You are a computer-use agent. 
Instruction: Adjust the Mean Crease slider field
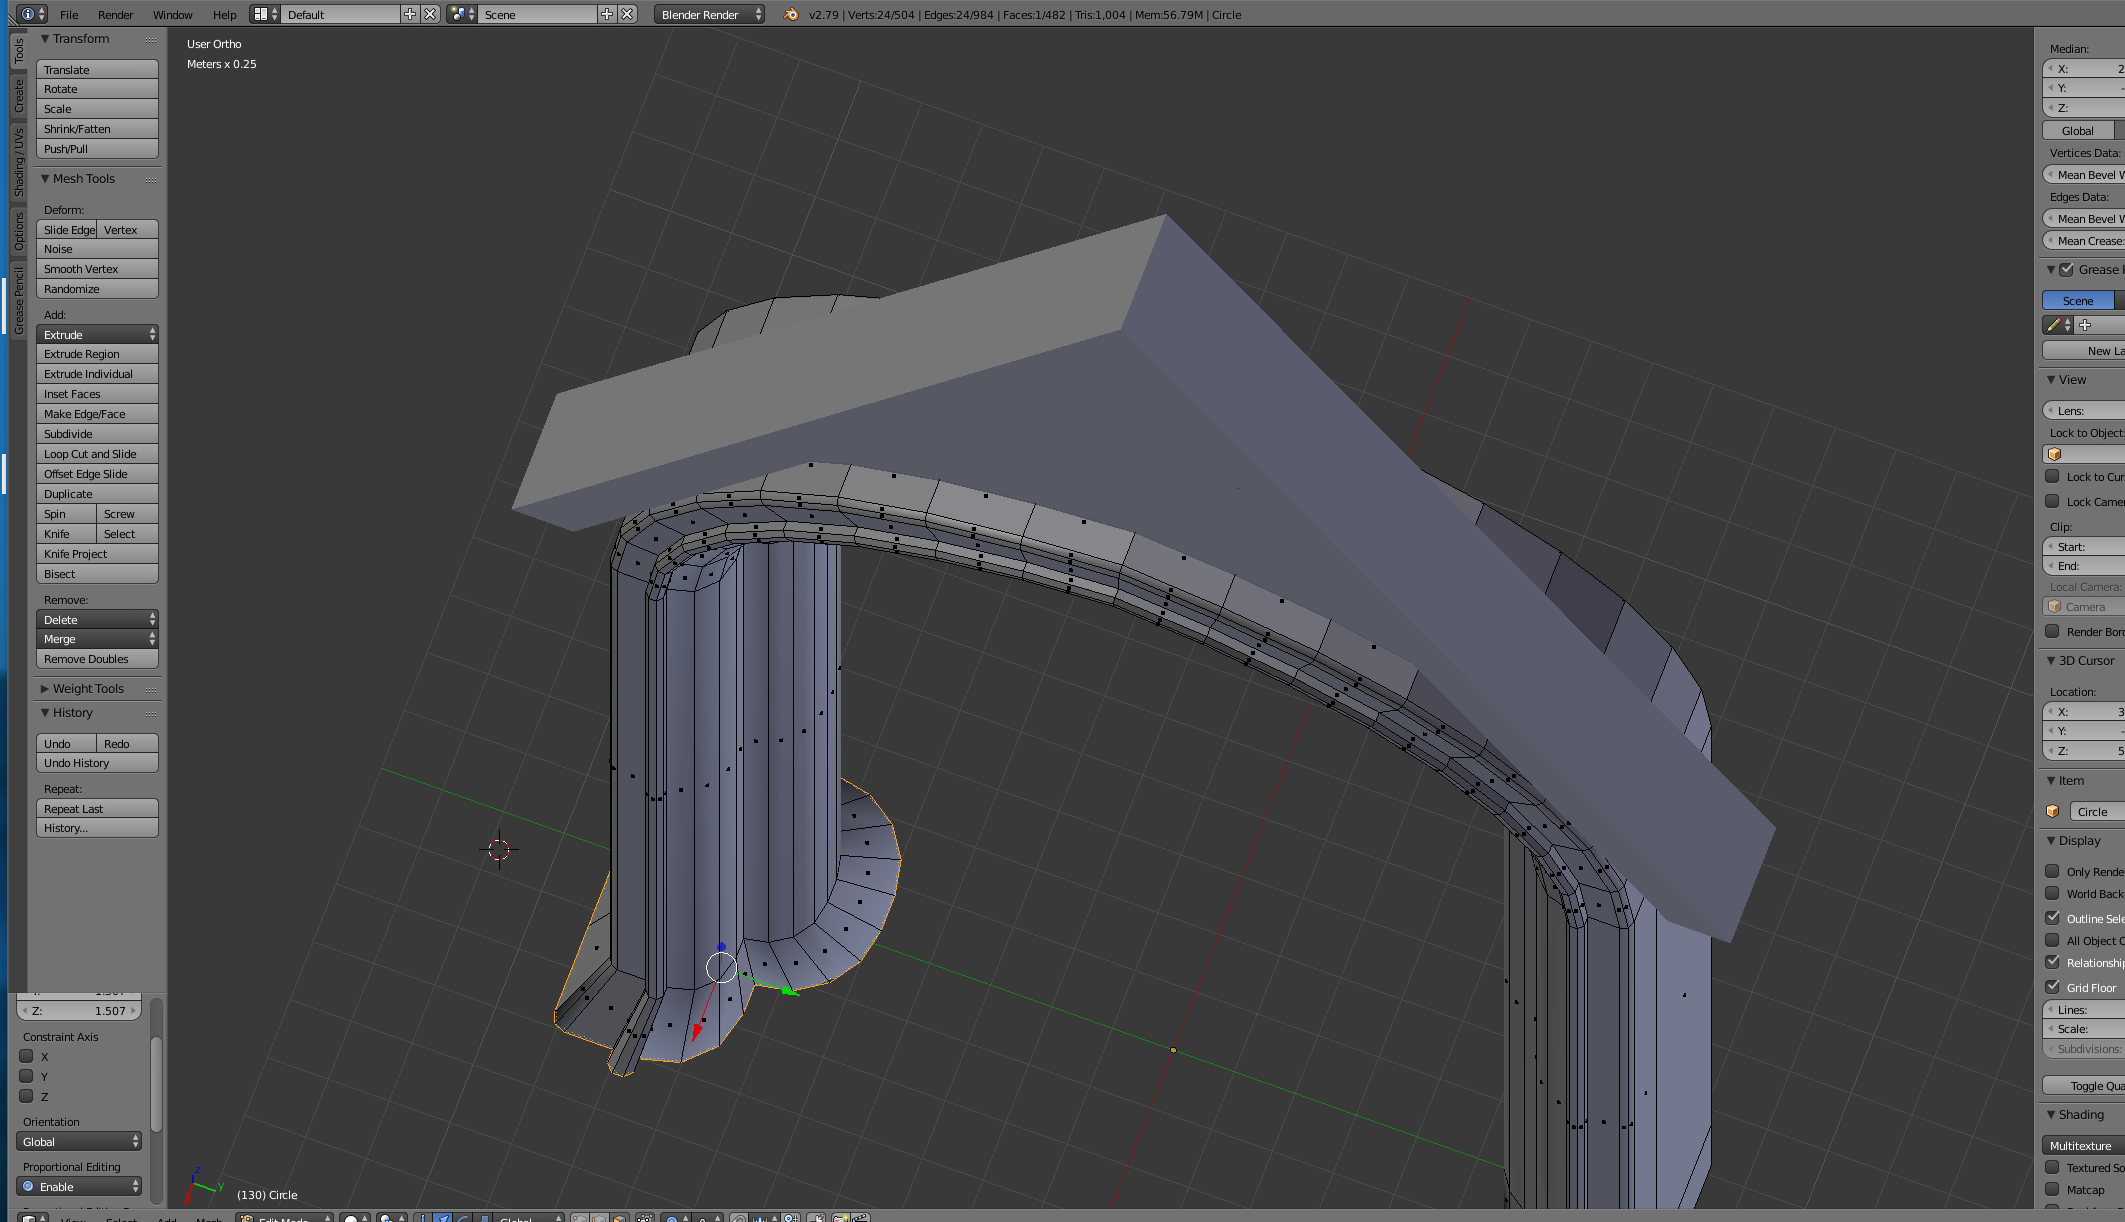(x=2084, y=241)
